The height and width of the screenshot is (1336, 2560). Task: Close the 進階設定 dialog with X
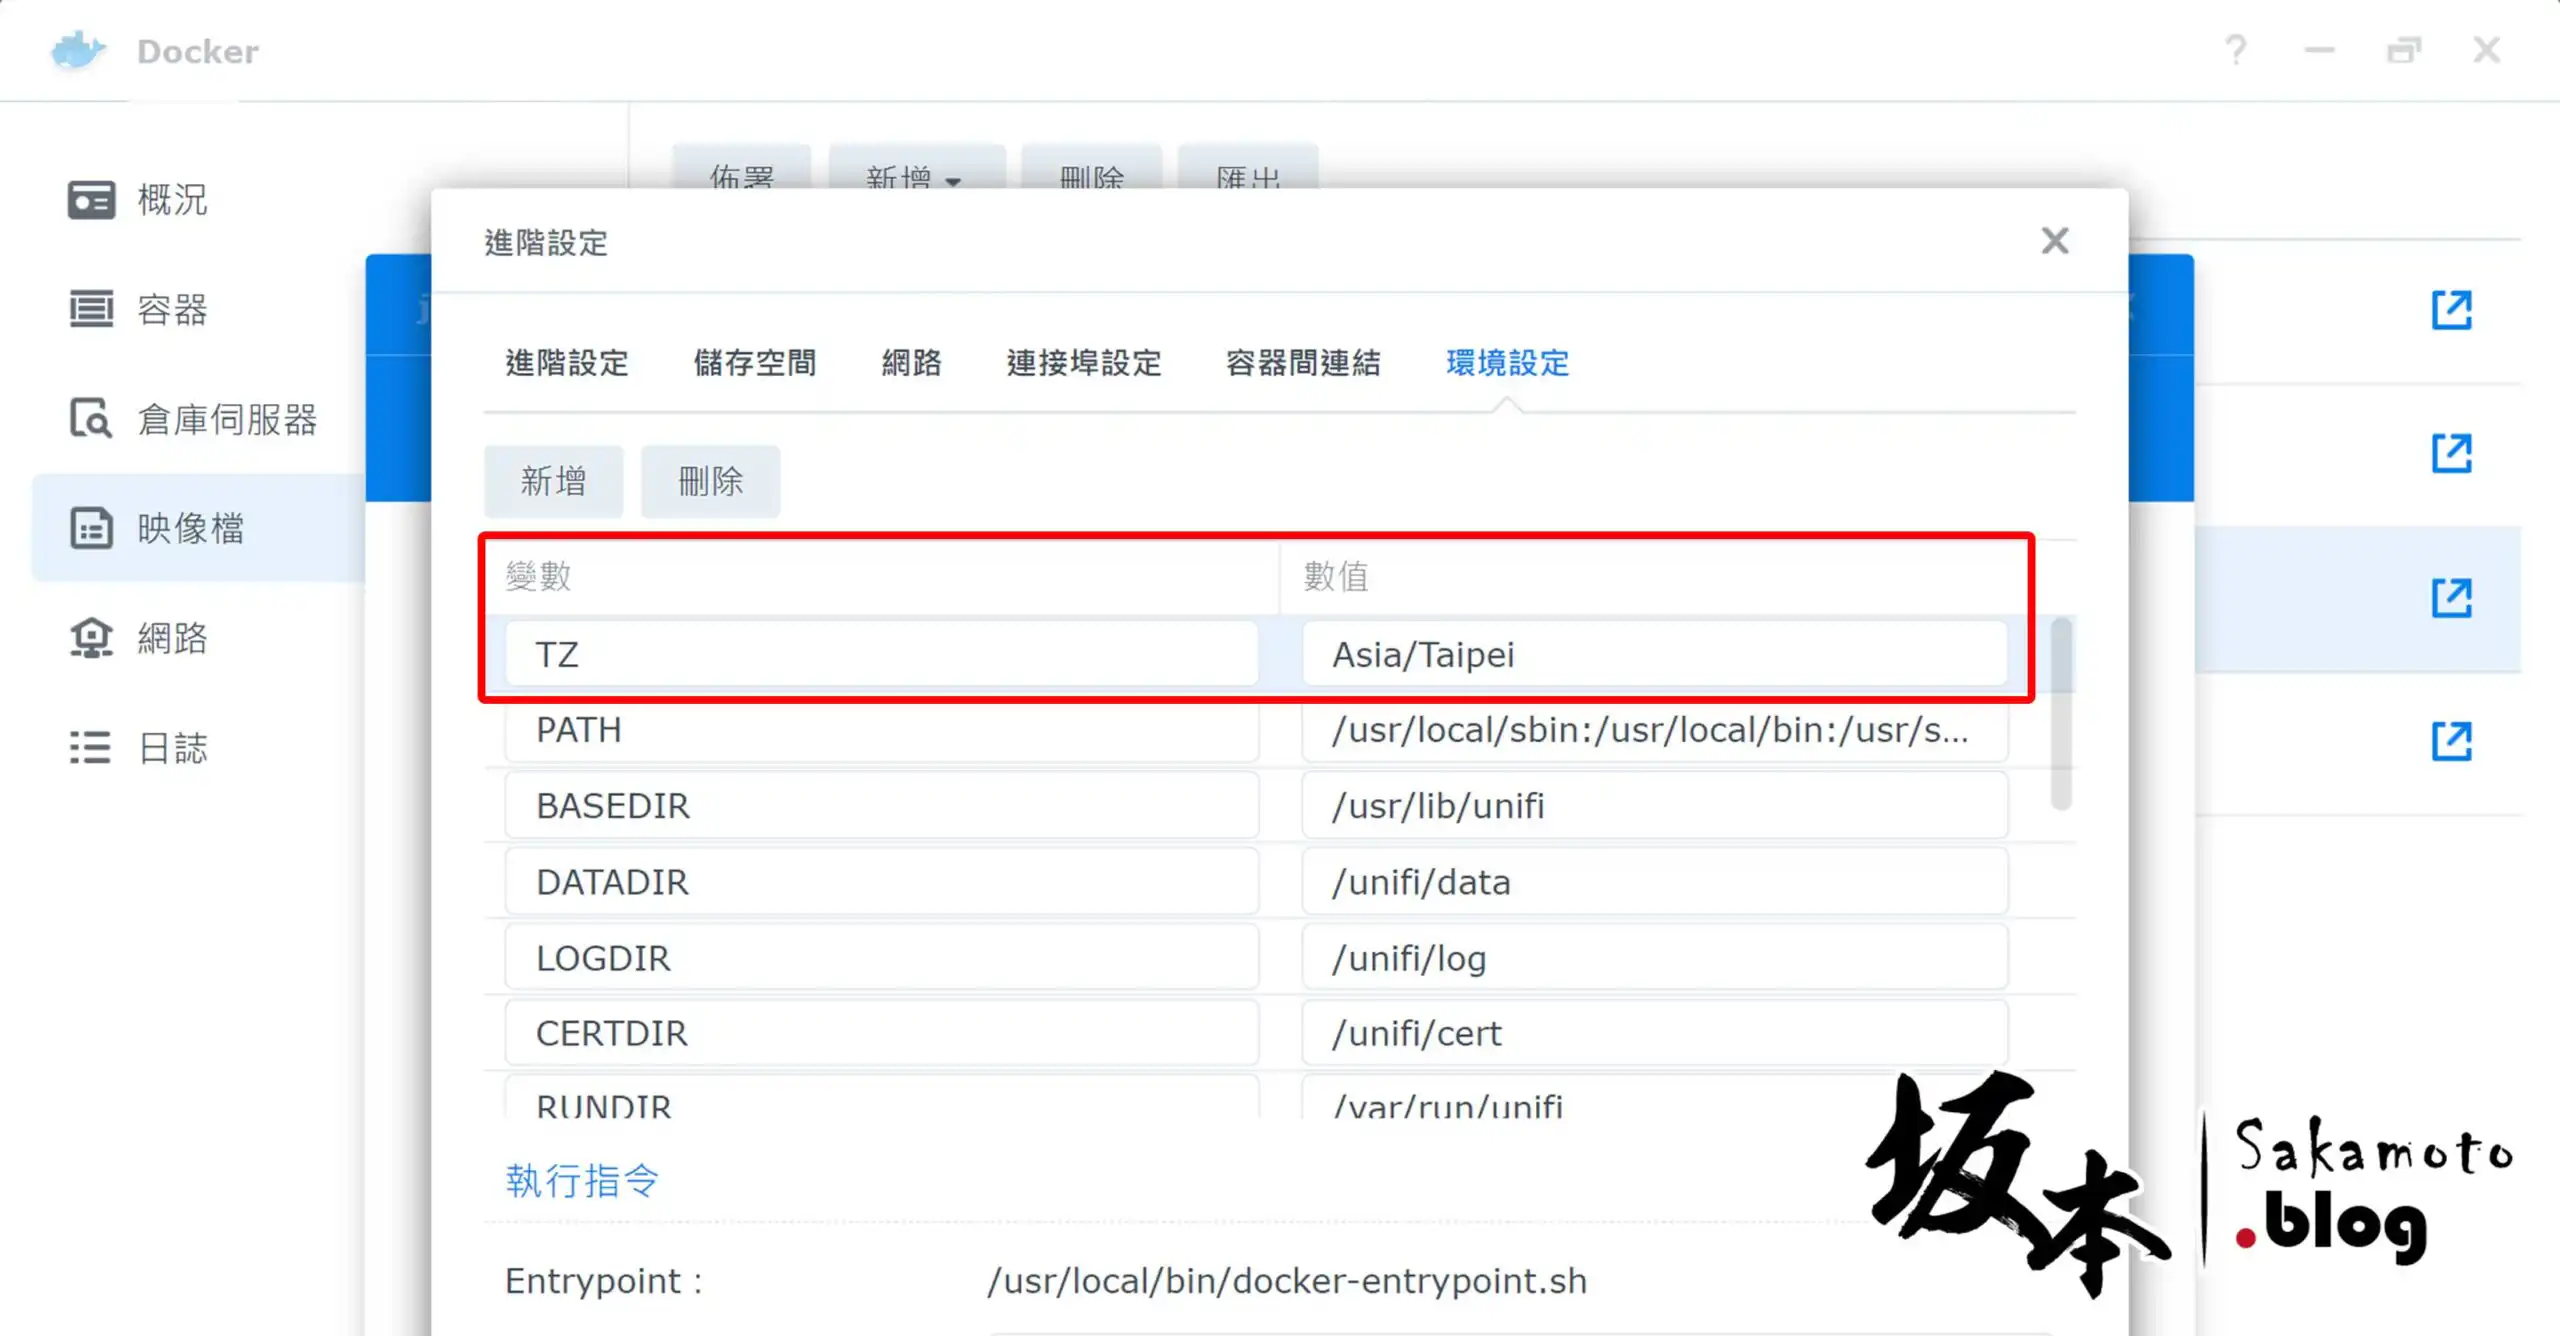(x=2054, y=241)
